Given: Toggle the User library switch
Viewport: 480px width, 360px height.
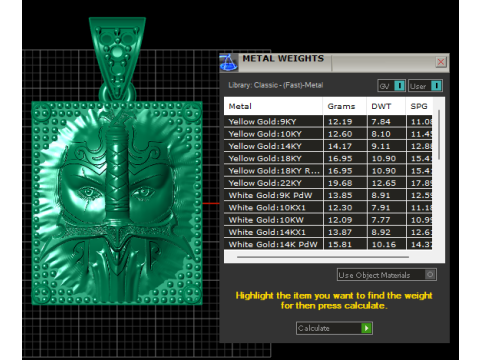Looking at the screenshot, I should 425,86.
